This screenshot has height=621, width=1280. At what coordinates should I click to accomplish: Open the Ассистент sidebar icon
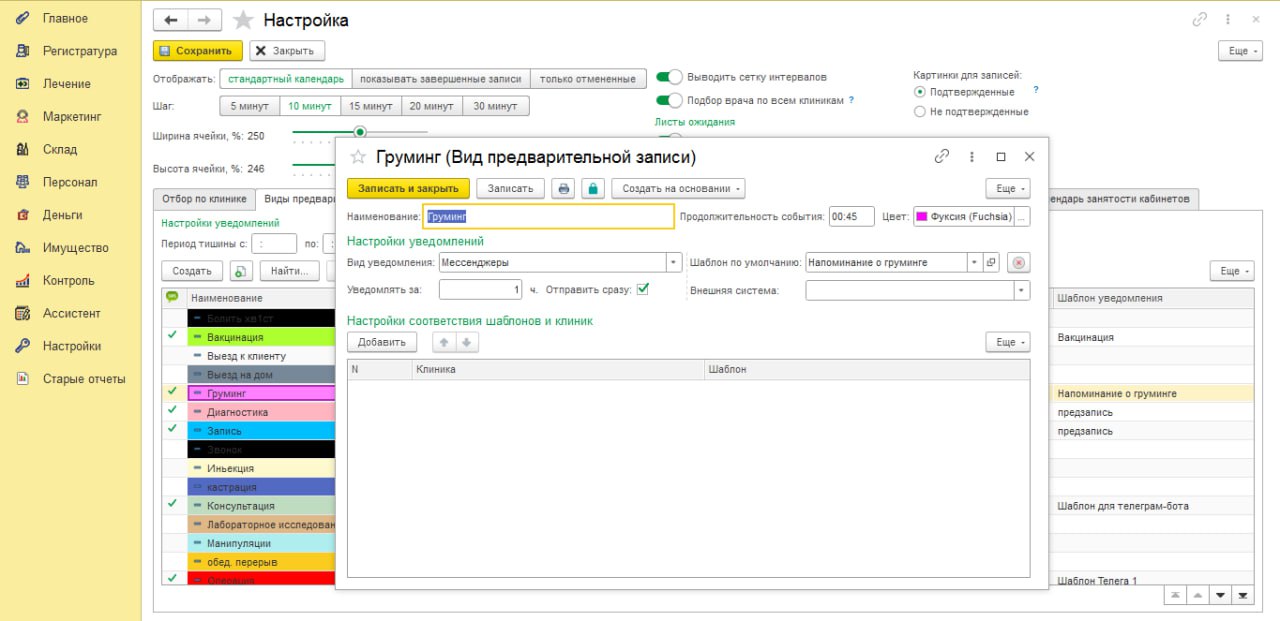click(x=22, y=313)
